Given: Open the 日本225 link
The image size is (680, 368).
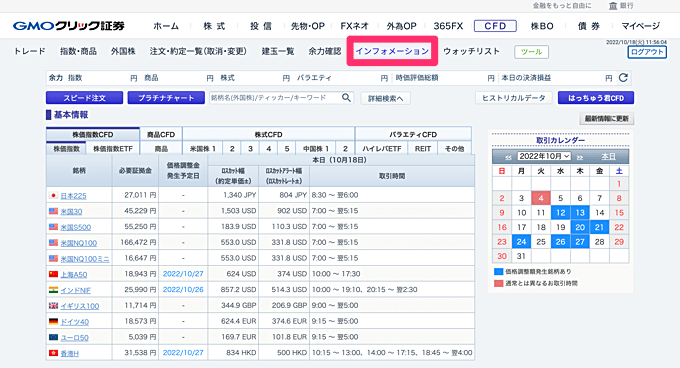Looking at the screenshot, I should (73, 196).
